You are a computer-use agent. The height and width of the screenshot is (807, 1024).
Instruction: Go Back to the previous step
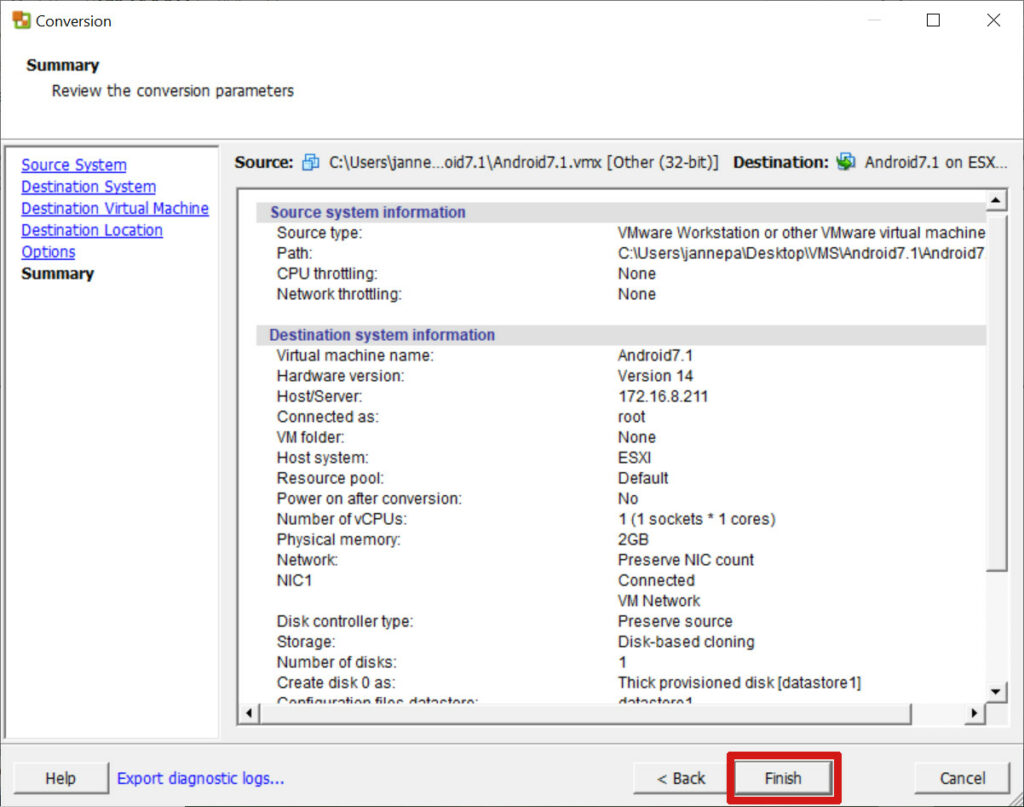click(x=681, y=778)
